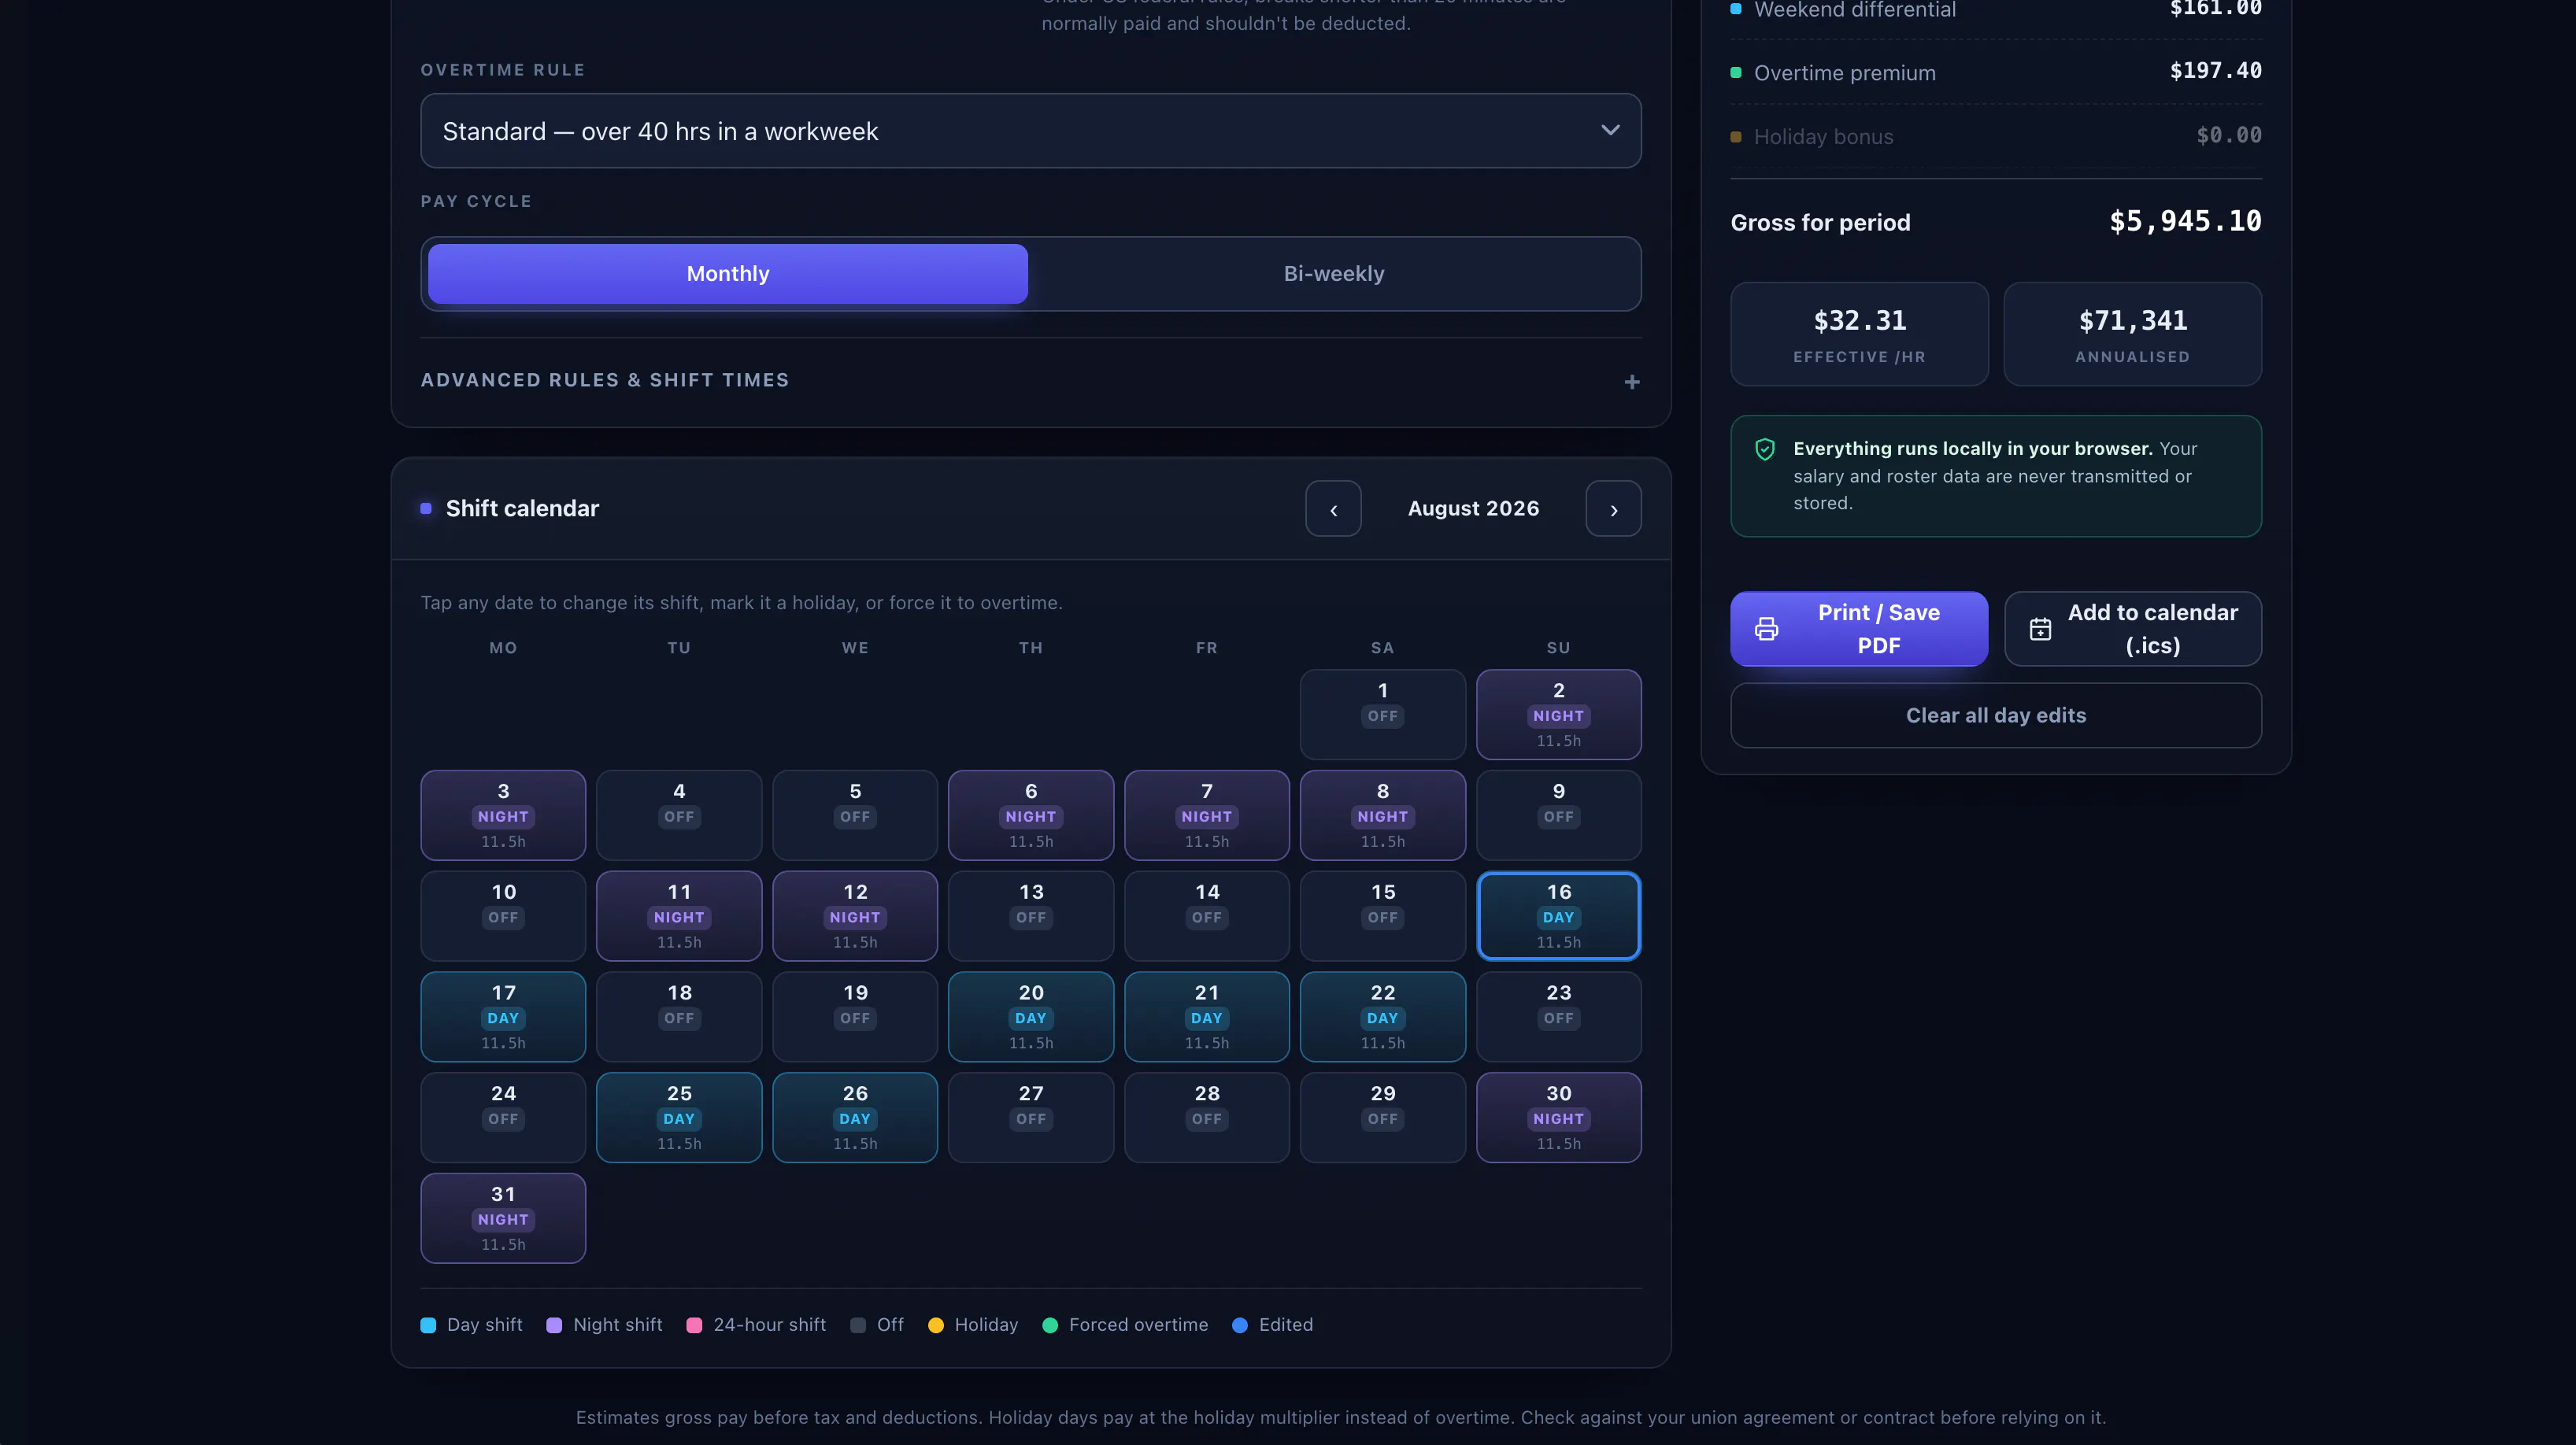Change shift for August 12 night
This screenshot has width=2576, height=1445.
855,917
